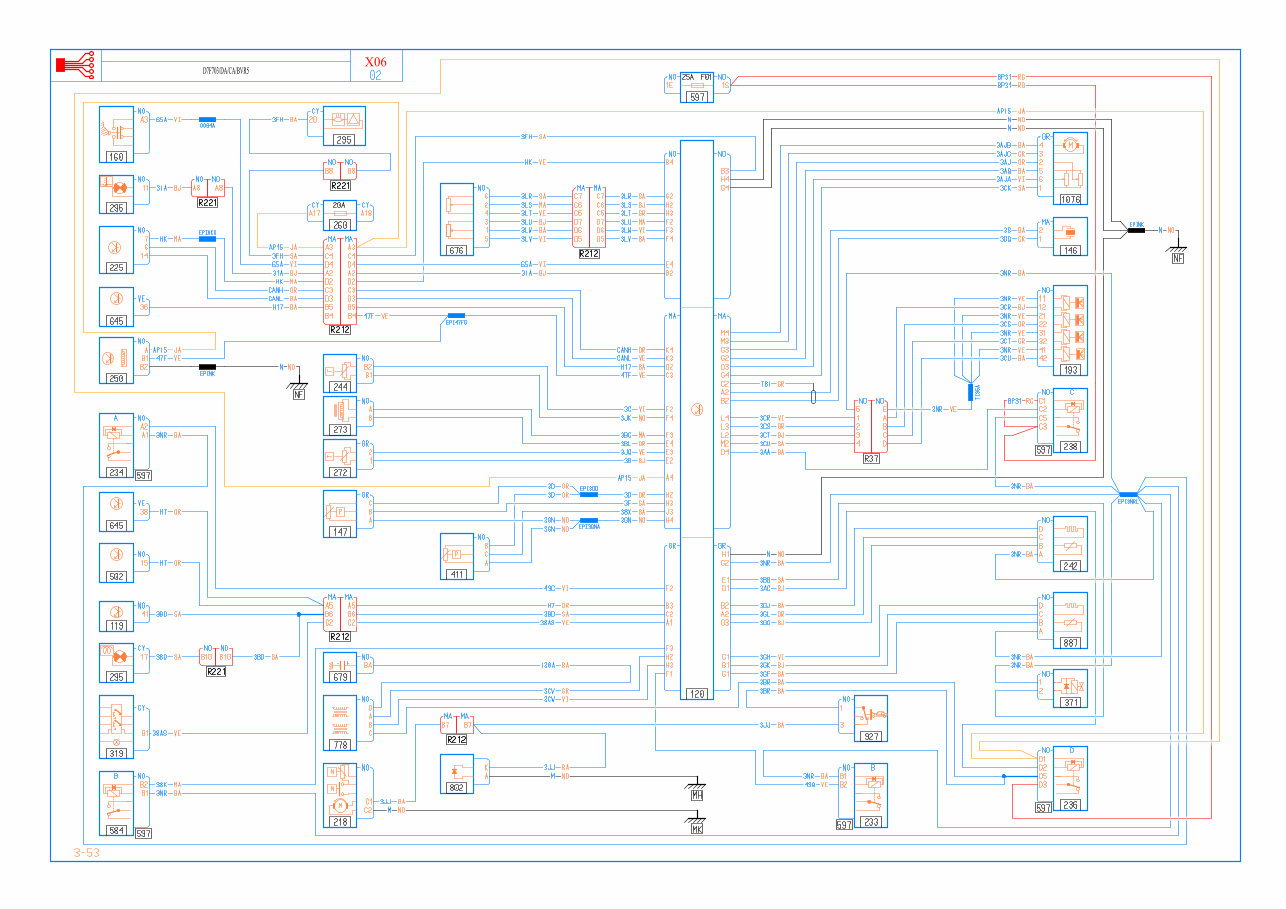The image size is (1286, 909).
Task: Click relay C component labeled 238
Action: pos(1071,422)
